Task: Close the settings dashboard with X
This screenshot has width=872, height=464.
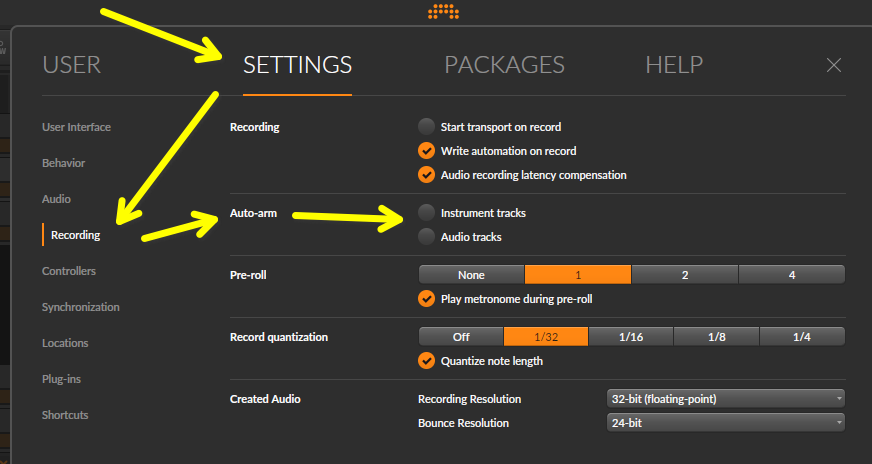Action: (x=833, y=65)
